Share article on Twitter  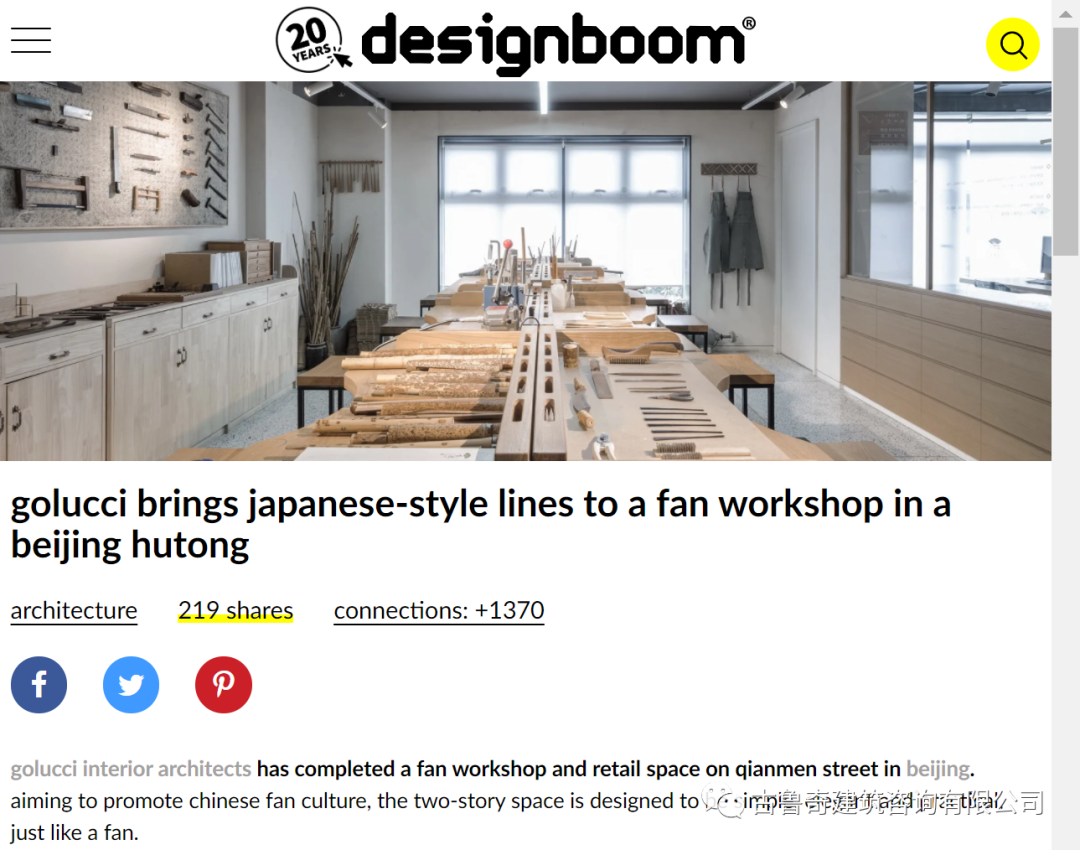pos(131,685)
